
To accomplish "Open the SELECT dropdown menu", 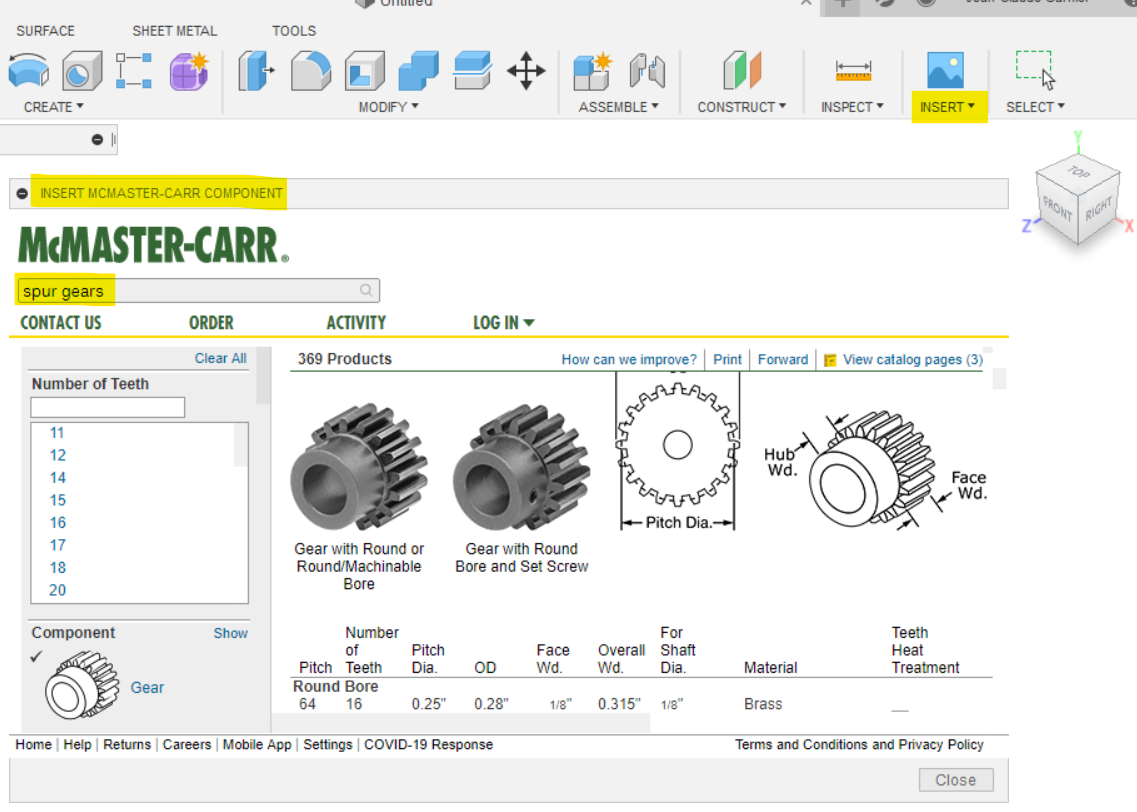I will coord(1035,107).
